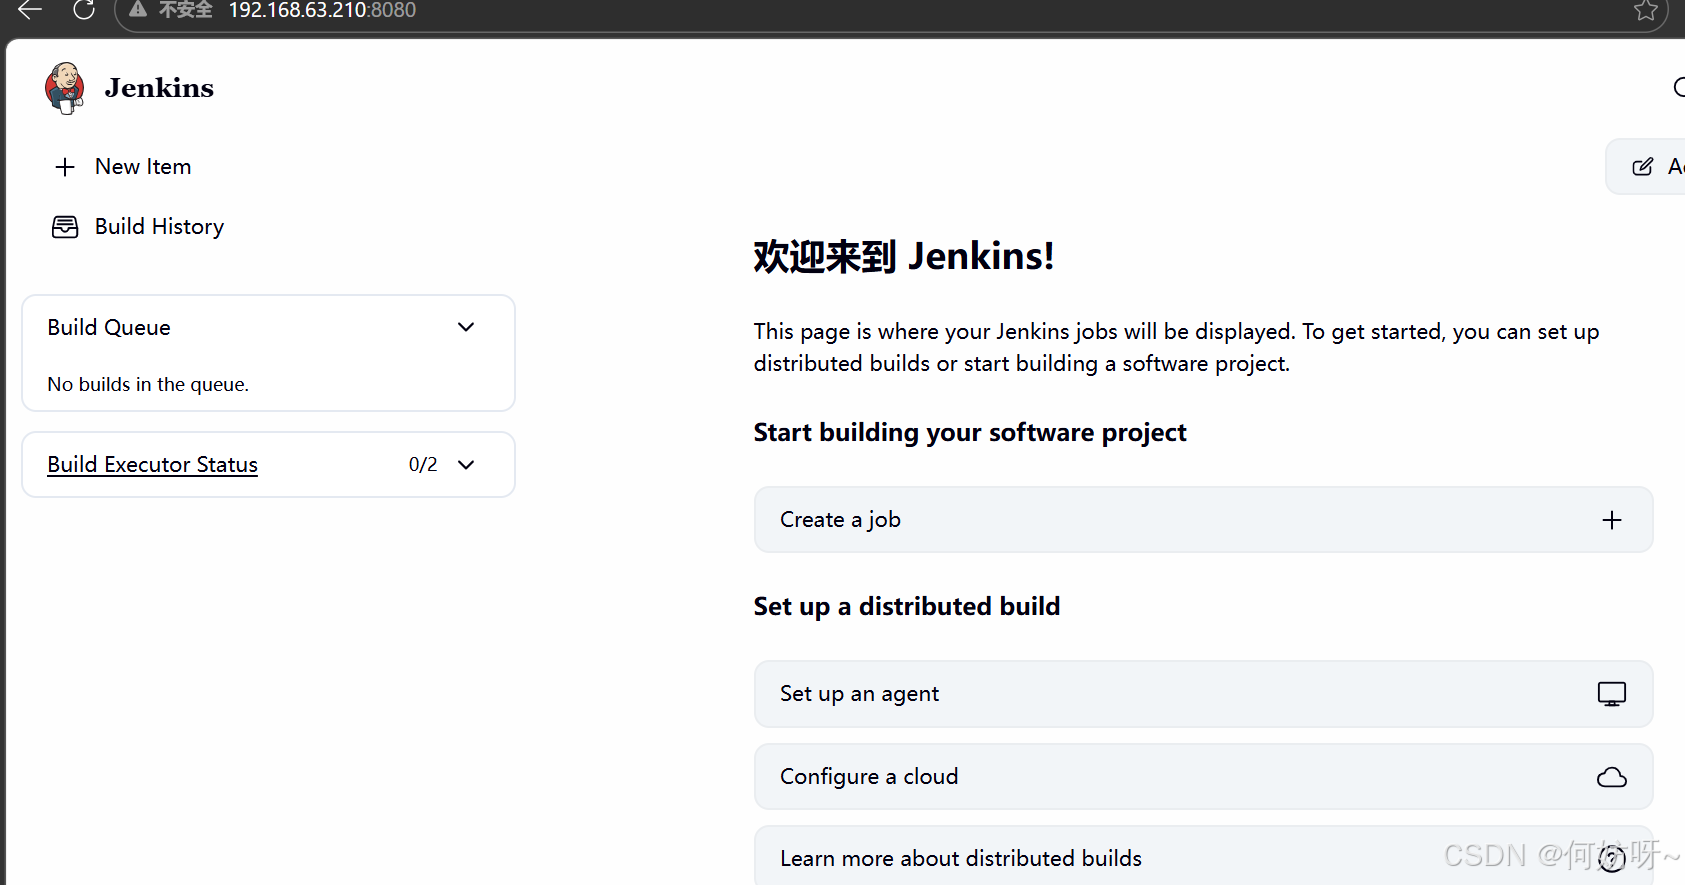Select the Set up a distributed build heading

(907, 607)
